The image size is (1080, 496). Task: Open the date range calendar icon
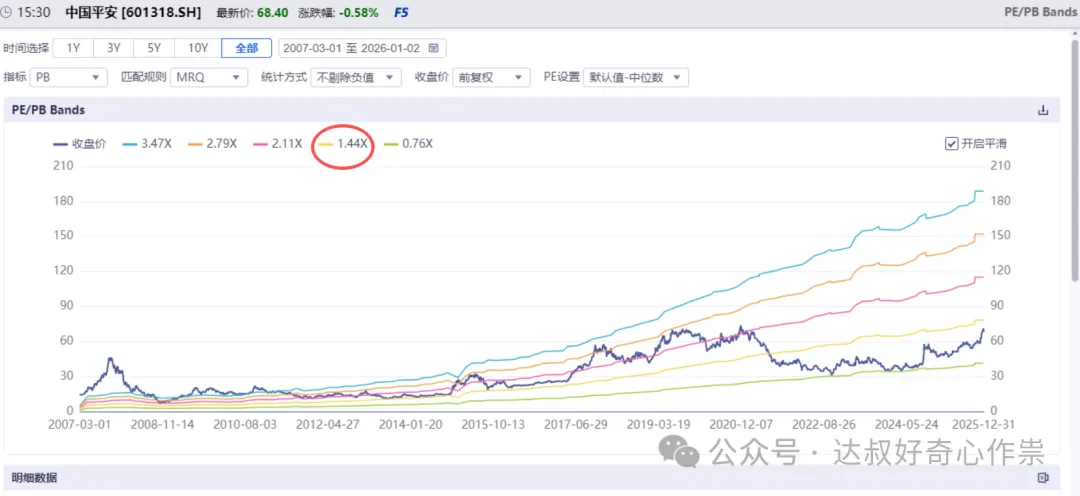[433, 48]
